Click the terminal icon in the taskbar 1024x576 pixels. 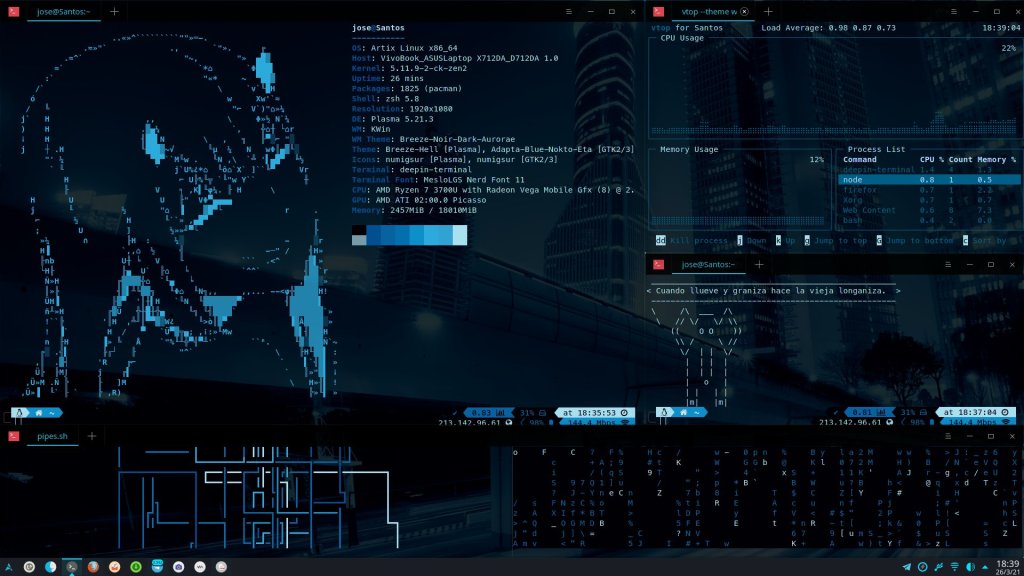click(72, 567)
